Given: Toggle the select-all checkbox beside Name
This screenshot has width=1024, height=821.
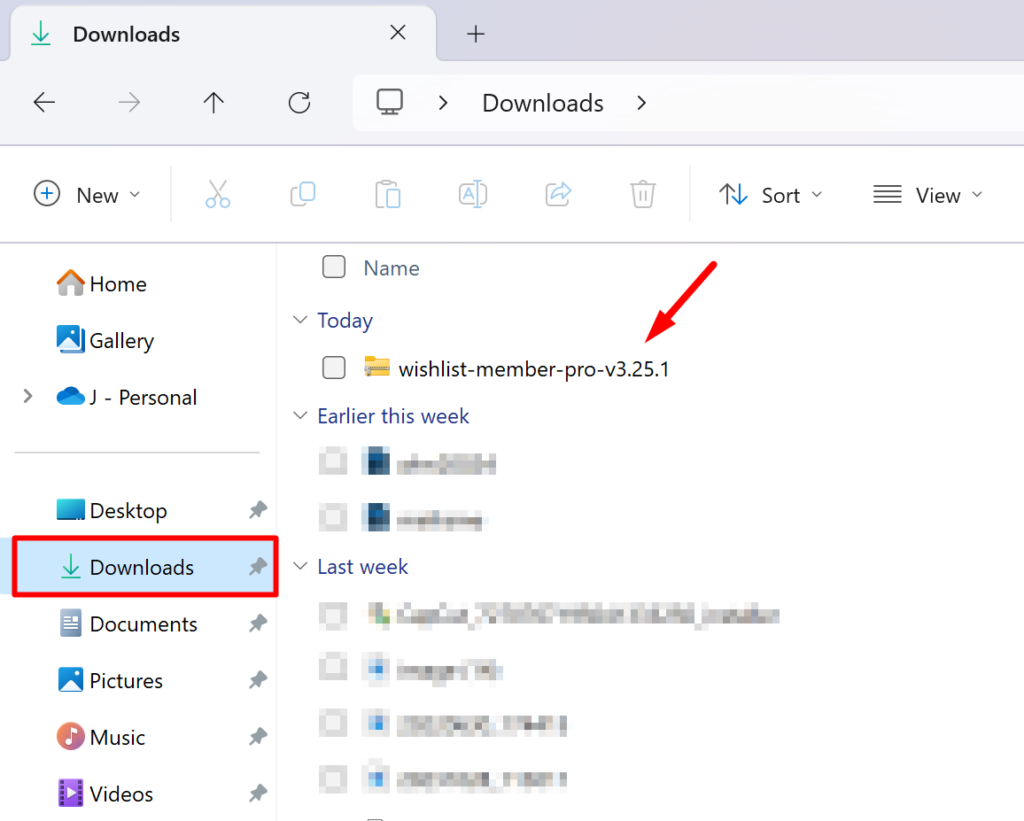Looking at the screenshot, I should pos(334,266).
